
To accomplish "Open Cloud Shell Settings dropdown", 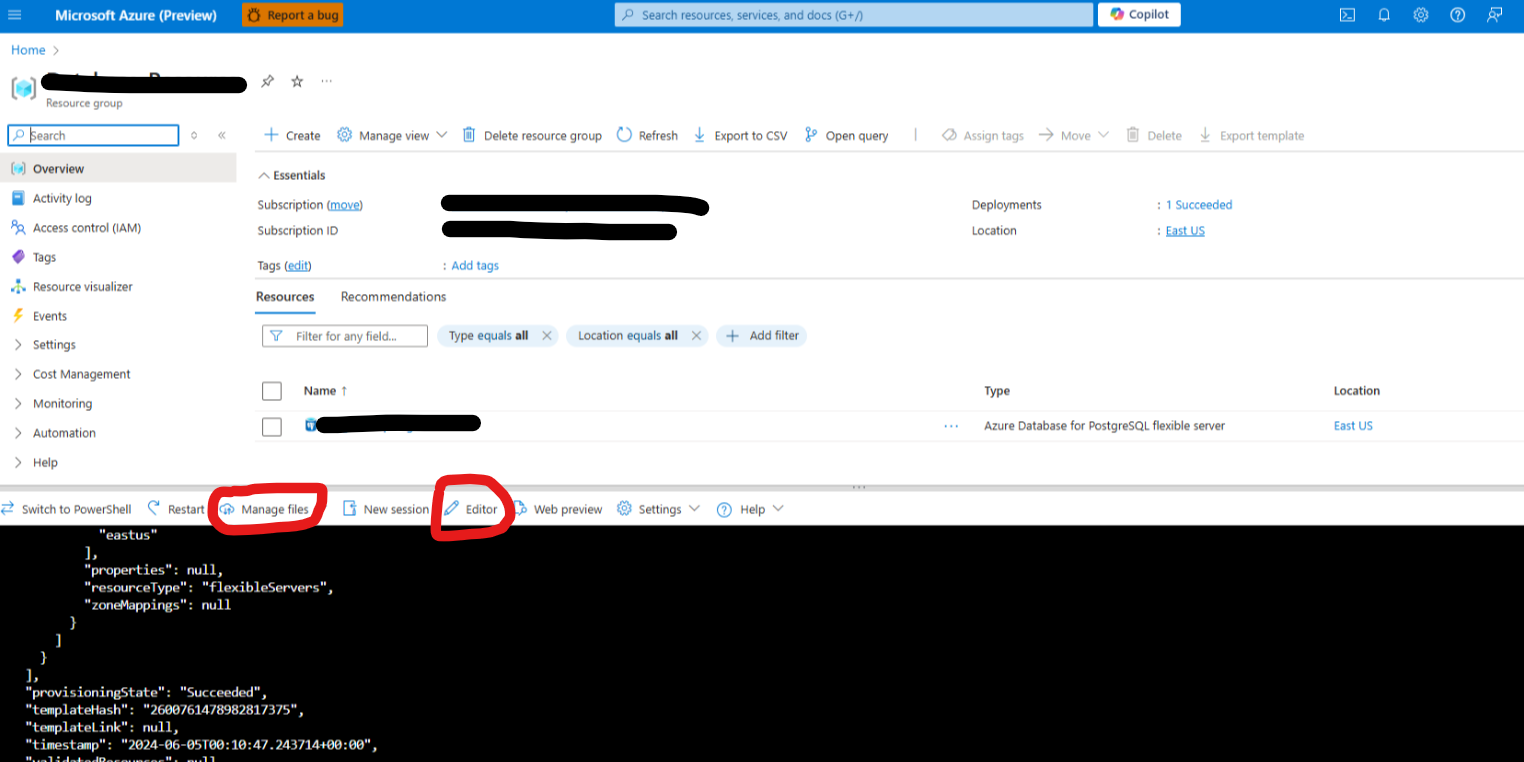I will click(657, 509).
